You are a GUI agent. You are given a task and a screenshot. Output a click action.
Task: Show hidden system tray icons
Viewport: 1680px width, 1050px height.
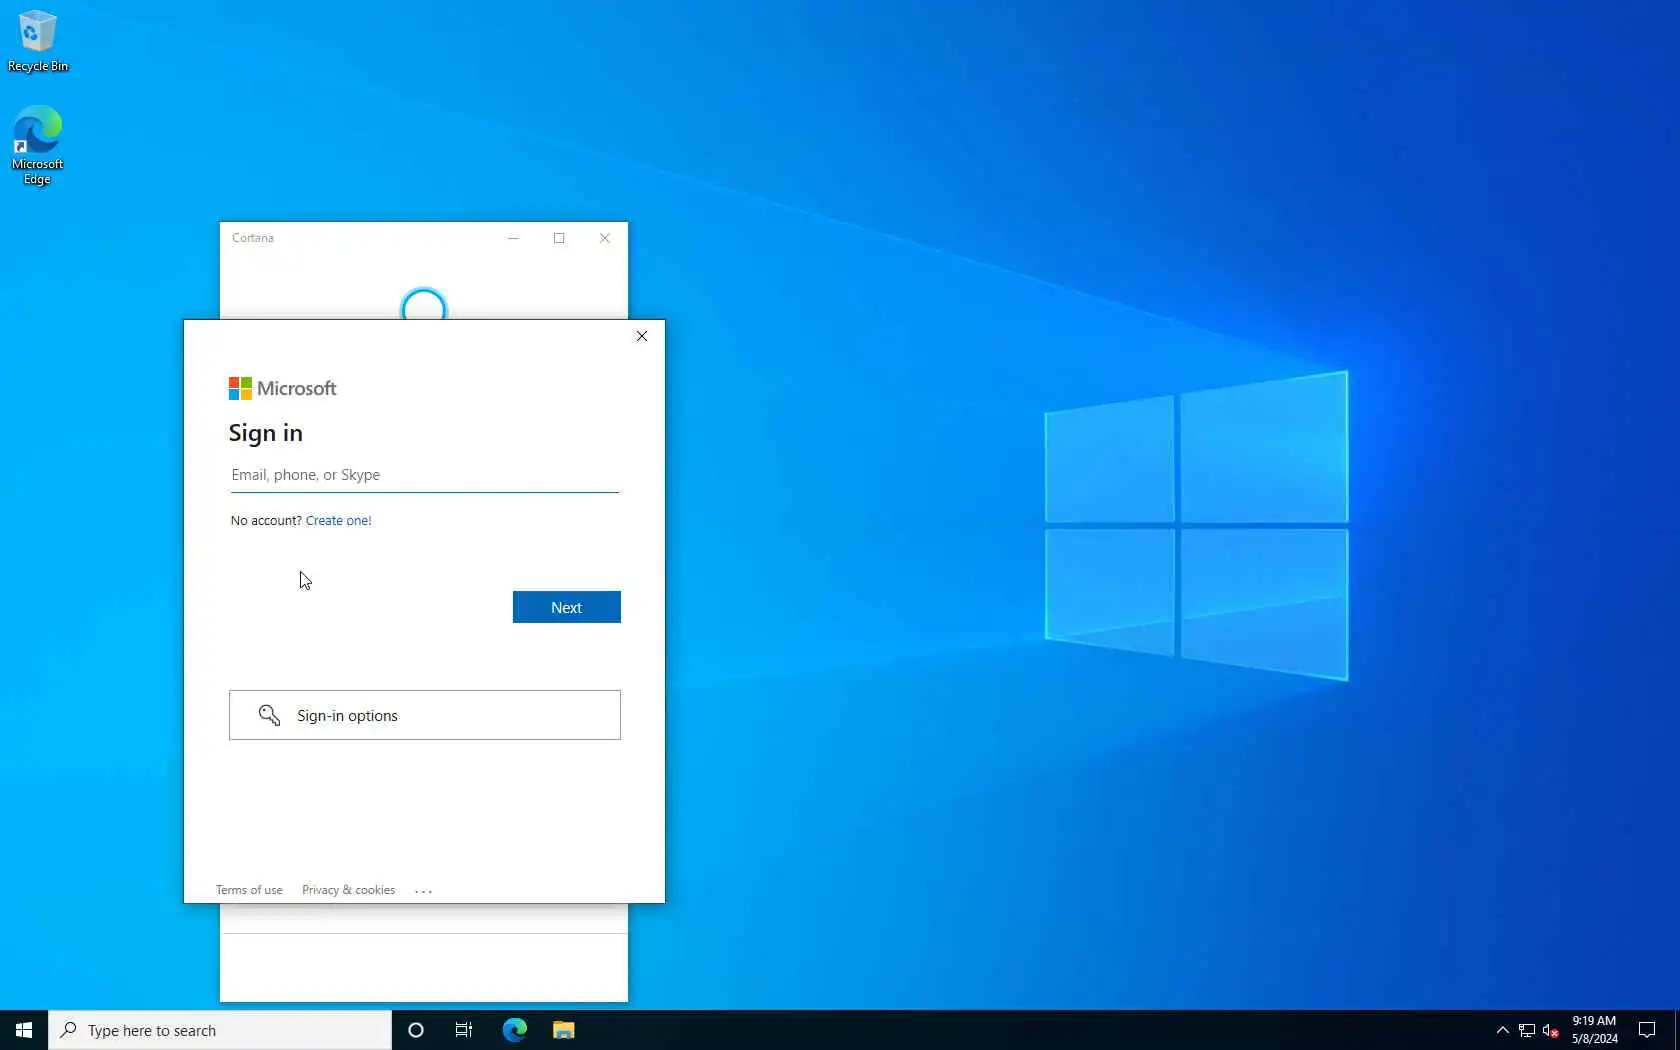(1502, 1030)
